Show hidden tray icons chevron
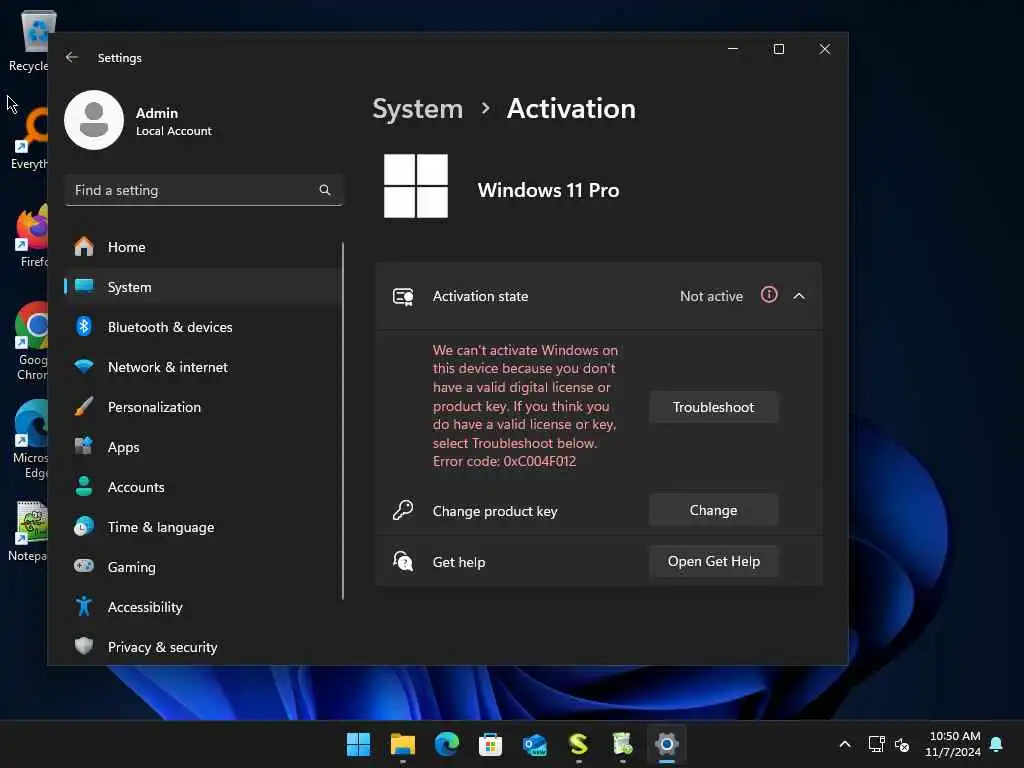Screen dimensions: 1024x768 844,744
